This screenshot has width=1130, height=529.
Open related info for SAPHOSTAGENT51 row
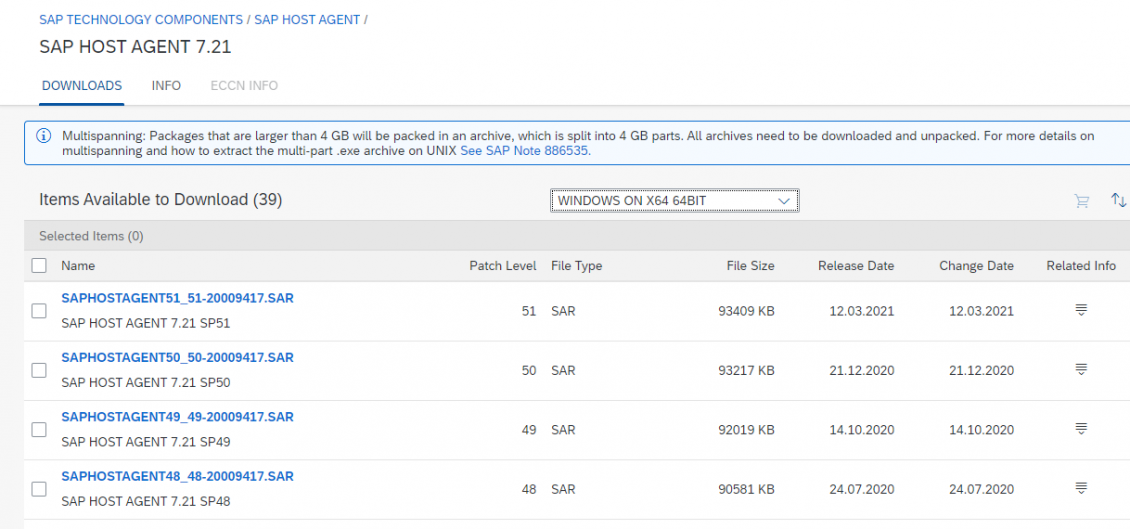tap(1080, 310)
